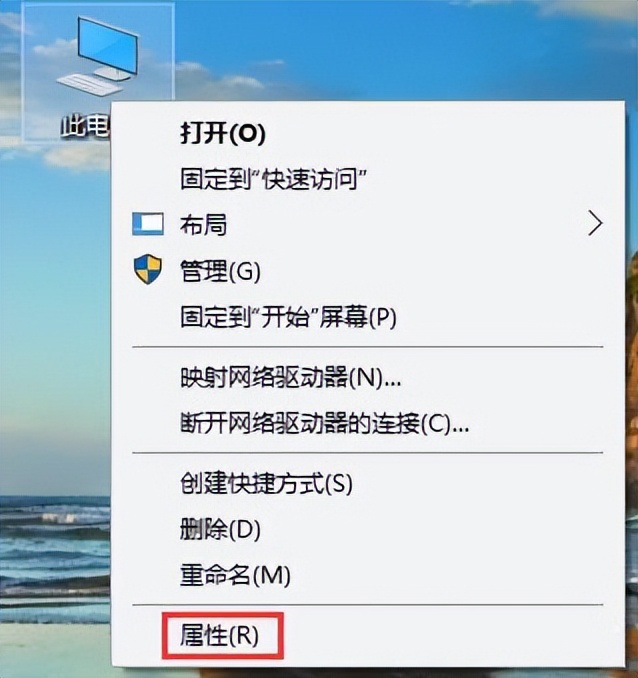The image size is (638, 678).
Task: Click the 此电 label under desktop icon
Action: click(x=86, y=126)
